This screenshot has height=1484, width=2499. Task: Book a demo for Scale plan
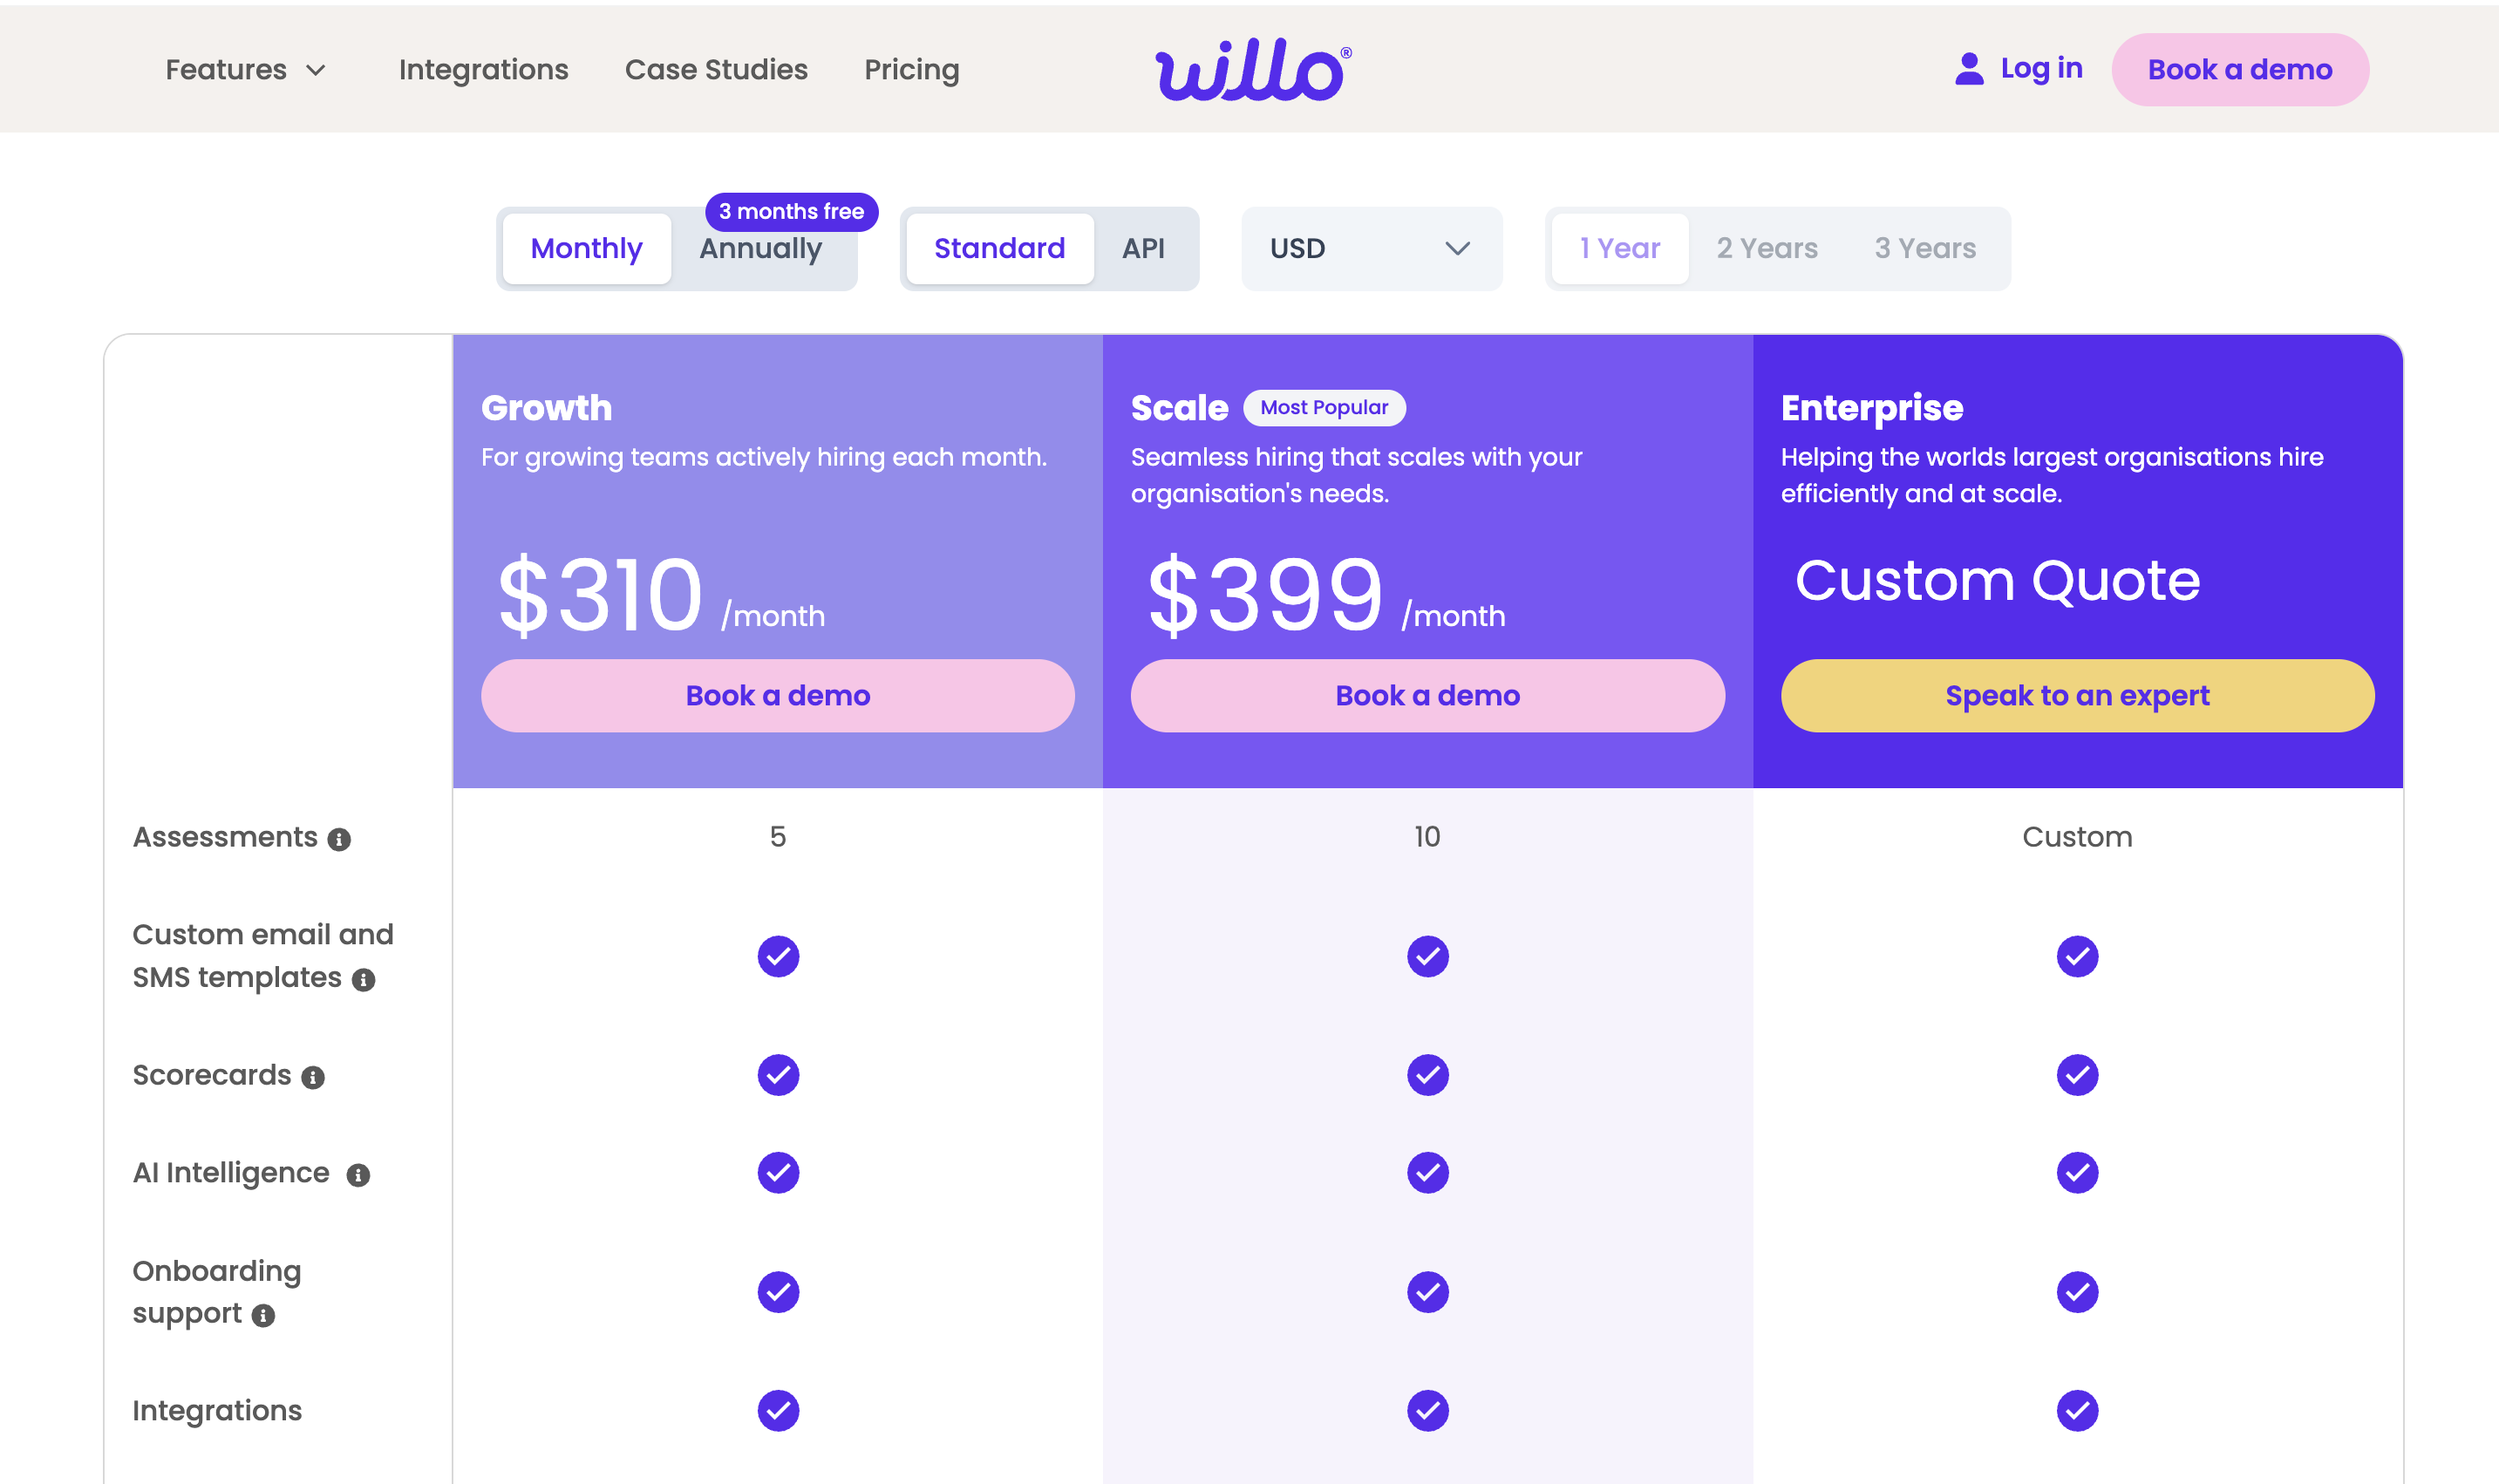[1427, 696]
